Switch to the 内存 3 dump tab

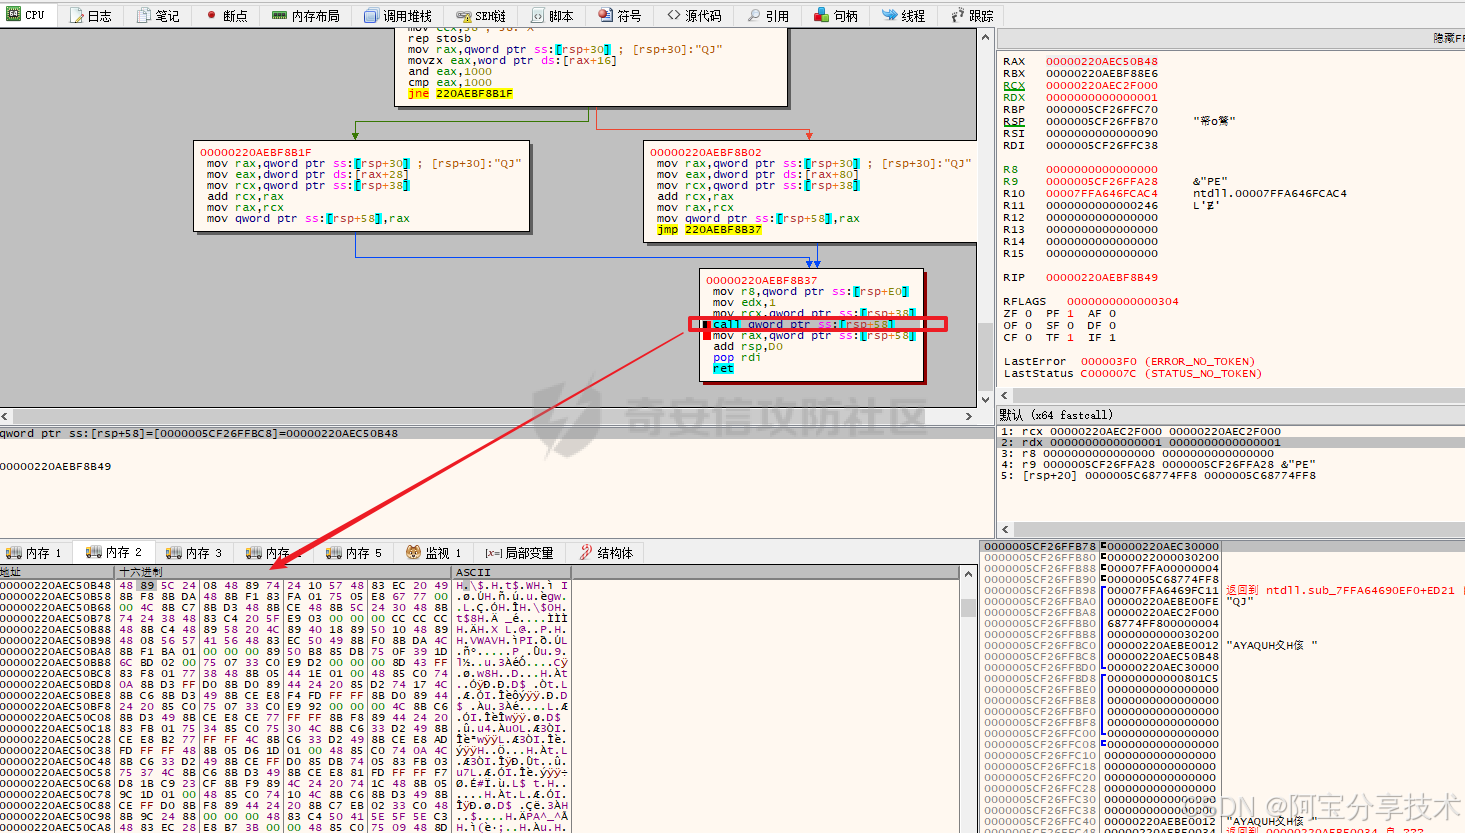point(195,552)
